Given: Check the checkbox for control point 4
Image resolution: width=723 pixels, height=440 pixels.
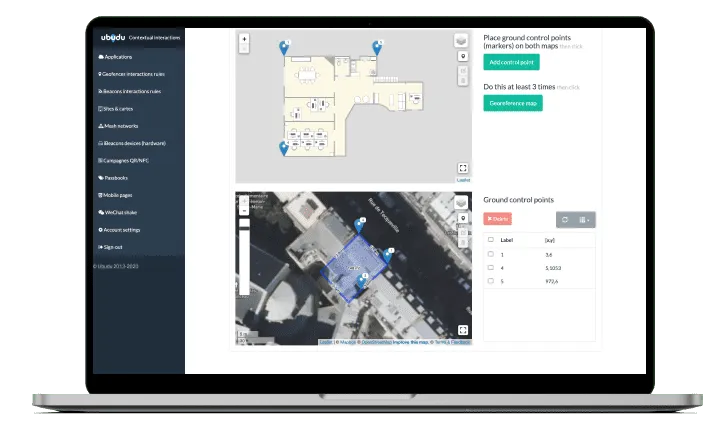Looking at the screenshot, I should click(x=491, y=268).
